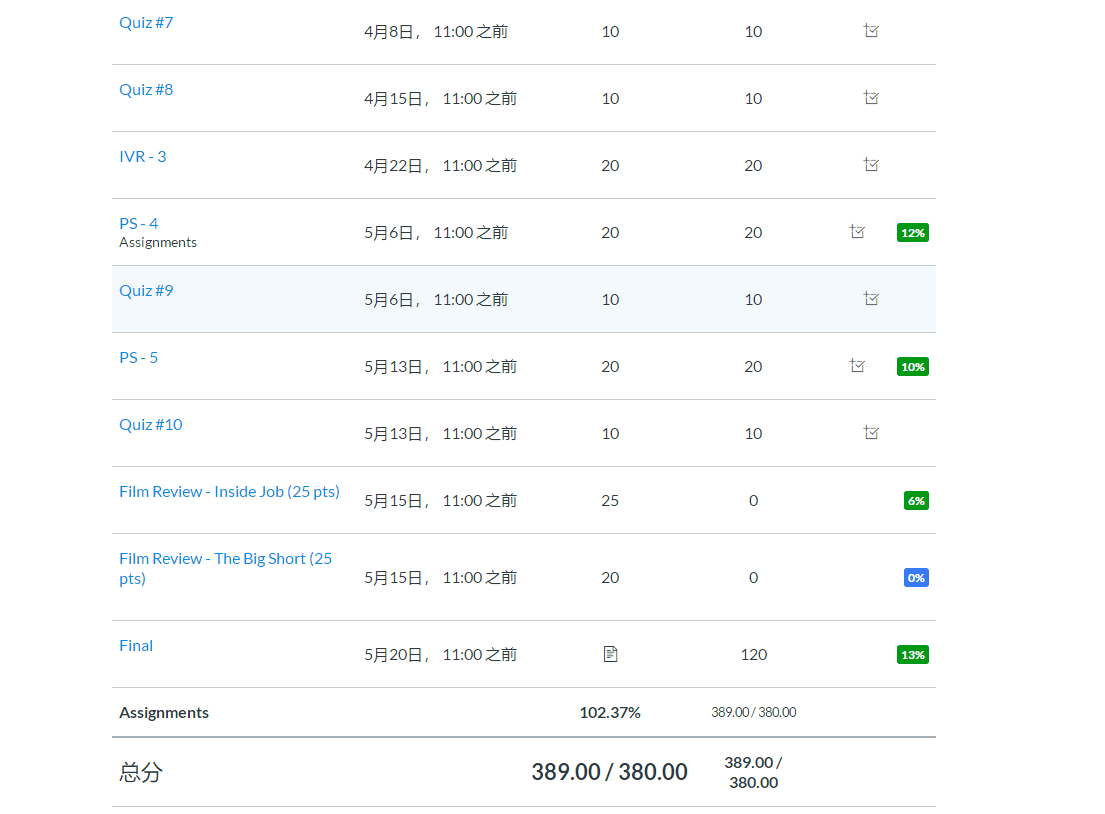Open Film Review - Inside Job assignment
The height and width of the screenshot is (814, 1105).
229,491
